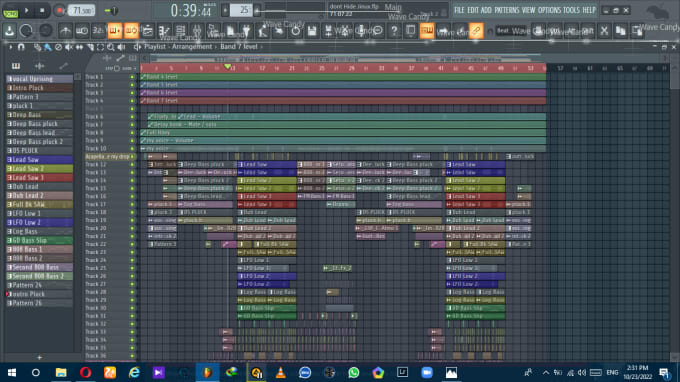
Task: Stop playback with the stop button
Action: [x=42, y=10]
